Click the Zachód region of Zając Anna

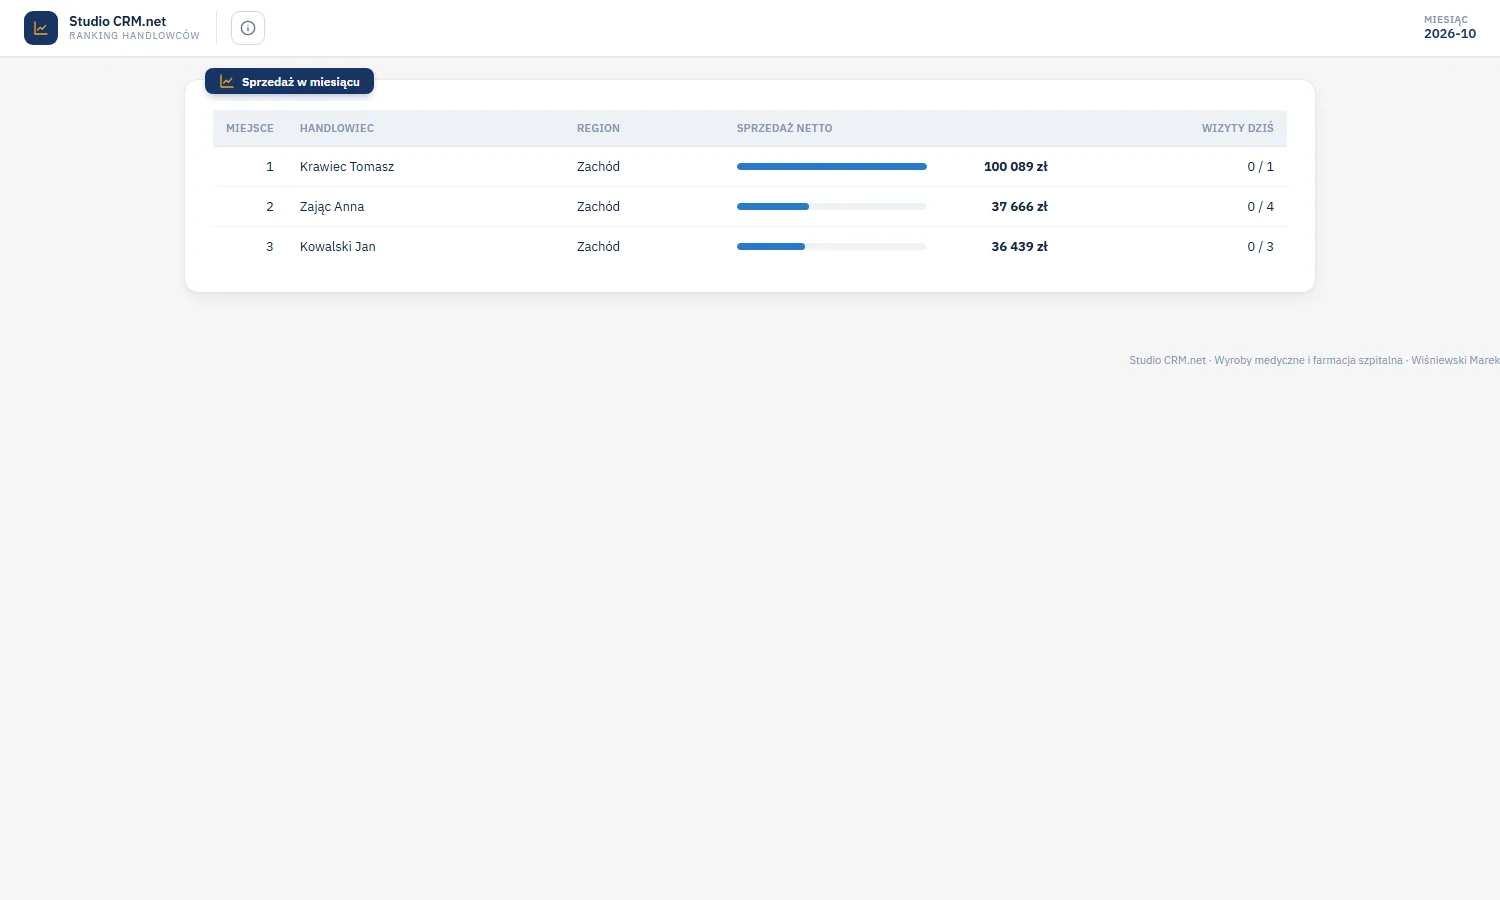(598, 207)
